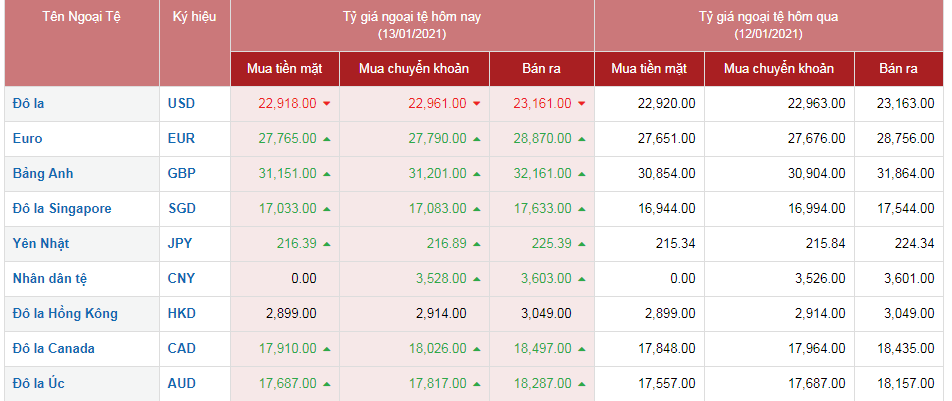Click green up arrow next to GBP 31,201.00
952x401 pixels.
pyautogui.click(x=477, y=173)
